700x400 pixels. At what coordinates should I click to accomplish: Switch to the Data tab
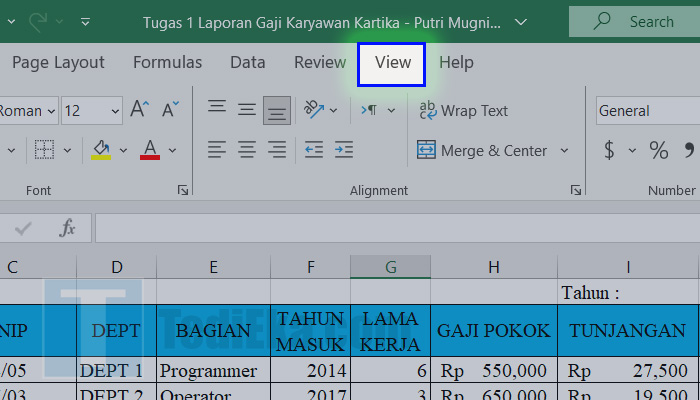tap(248, 62)
